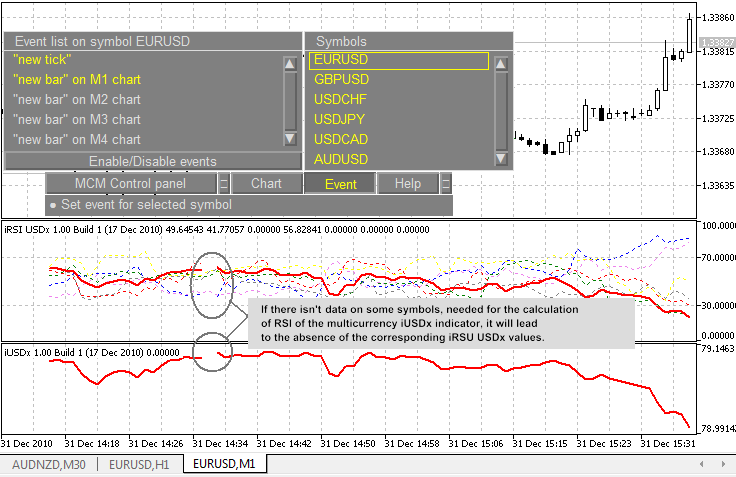The height and width of the screenshot is (477, 736).
Task: Select "new bar" on M2 chart event
Action: (77, 100)
